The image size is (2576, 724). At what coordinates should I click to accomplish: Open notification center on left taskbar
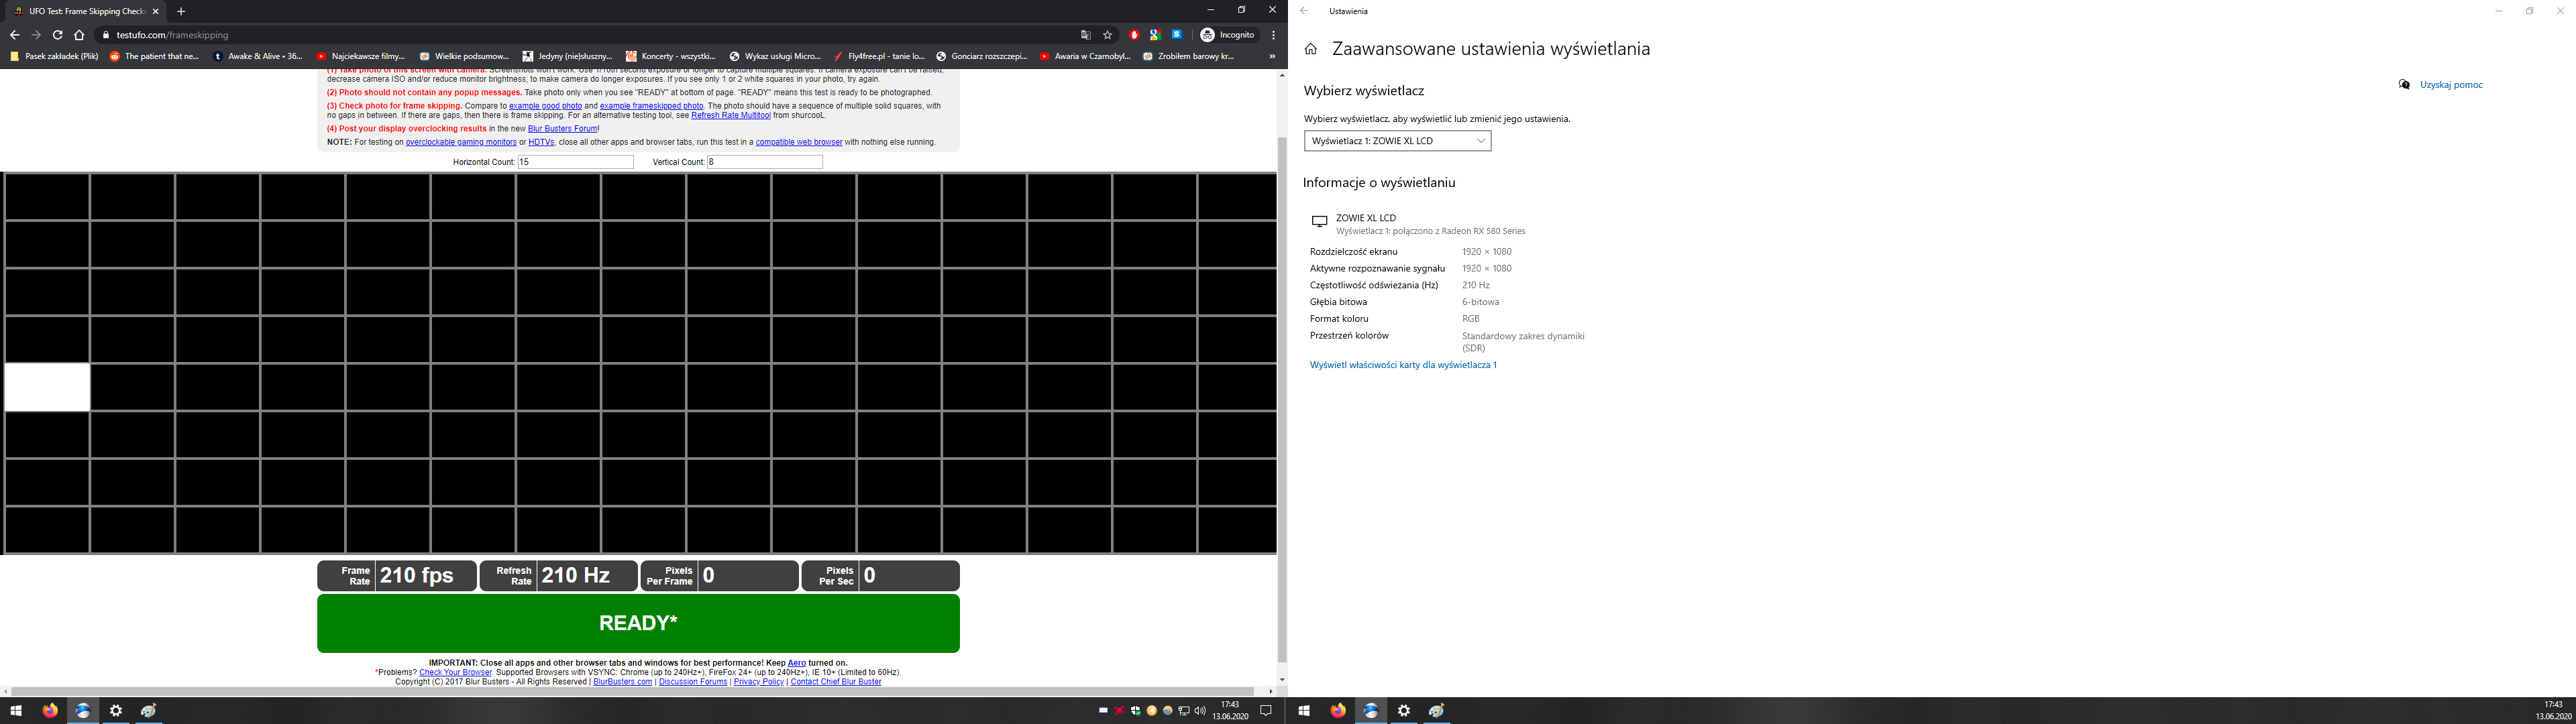[1266, 711]
